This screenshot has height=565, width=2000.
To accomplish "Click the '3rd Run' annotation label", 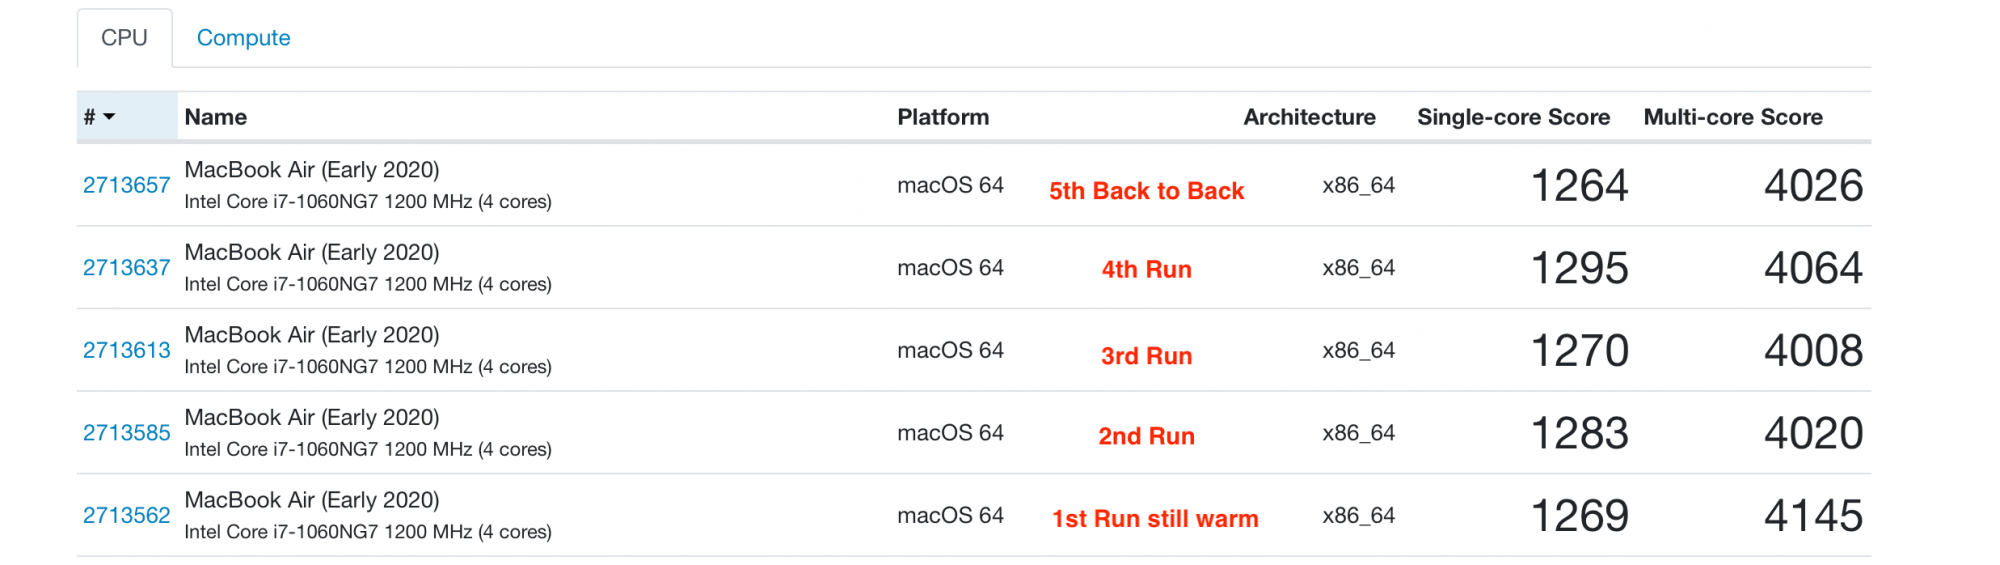I will coord(1147,356).
